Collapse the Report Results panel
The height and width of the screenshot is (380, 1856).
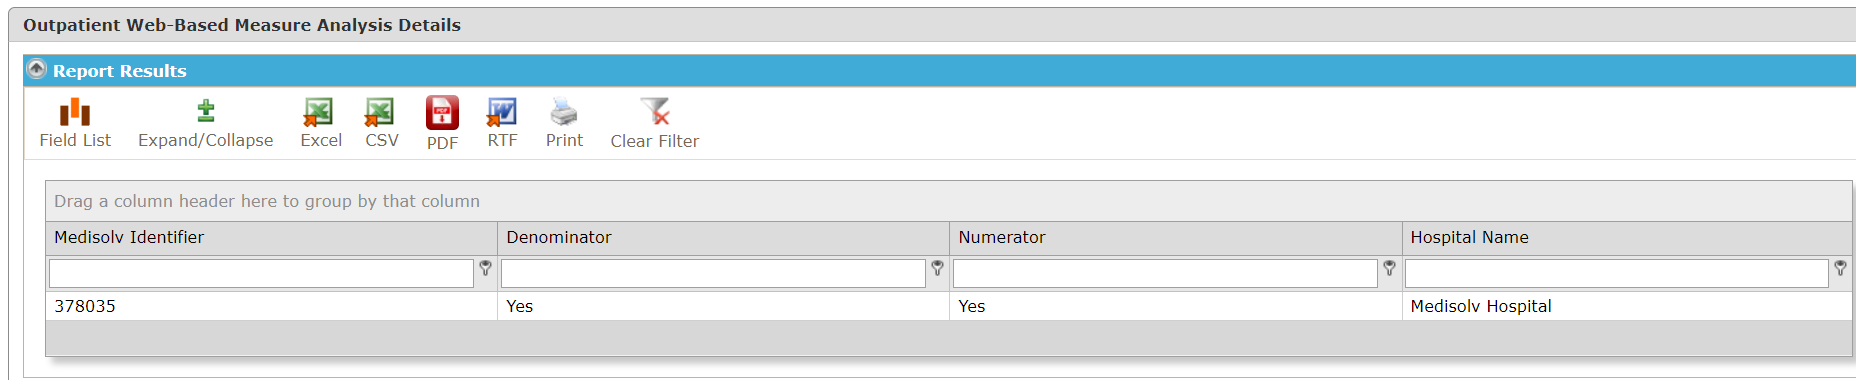37,69
